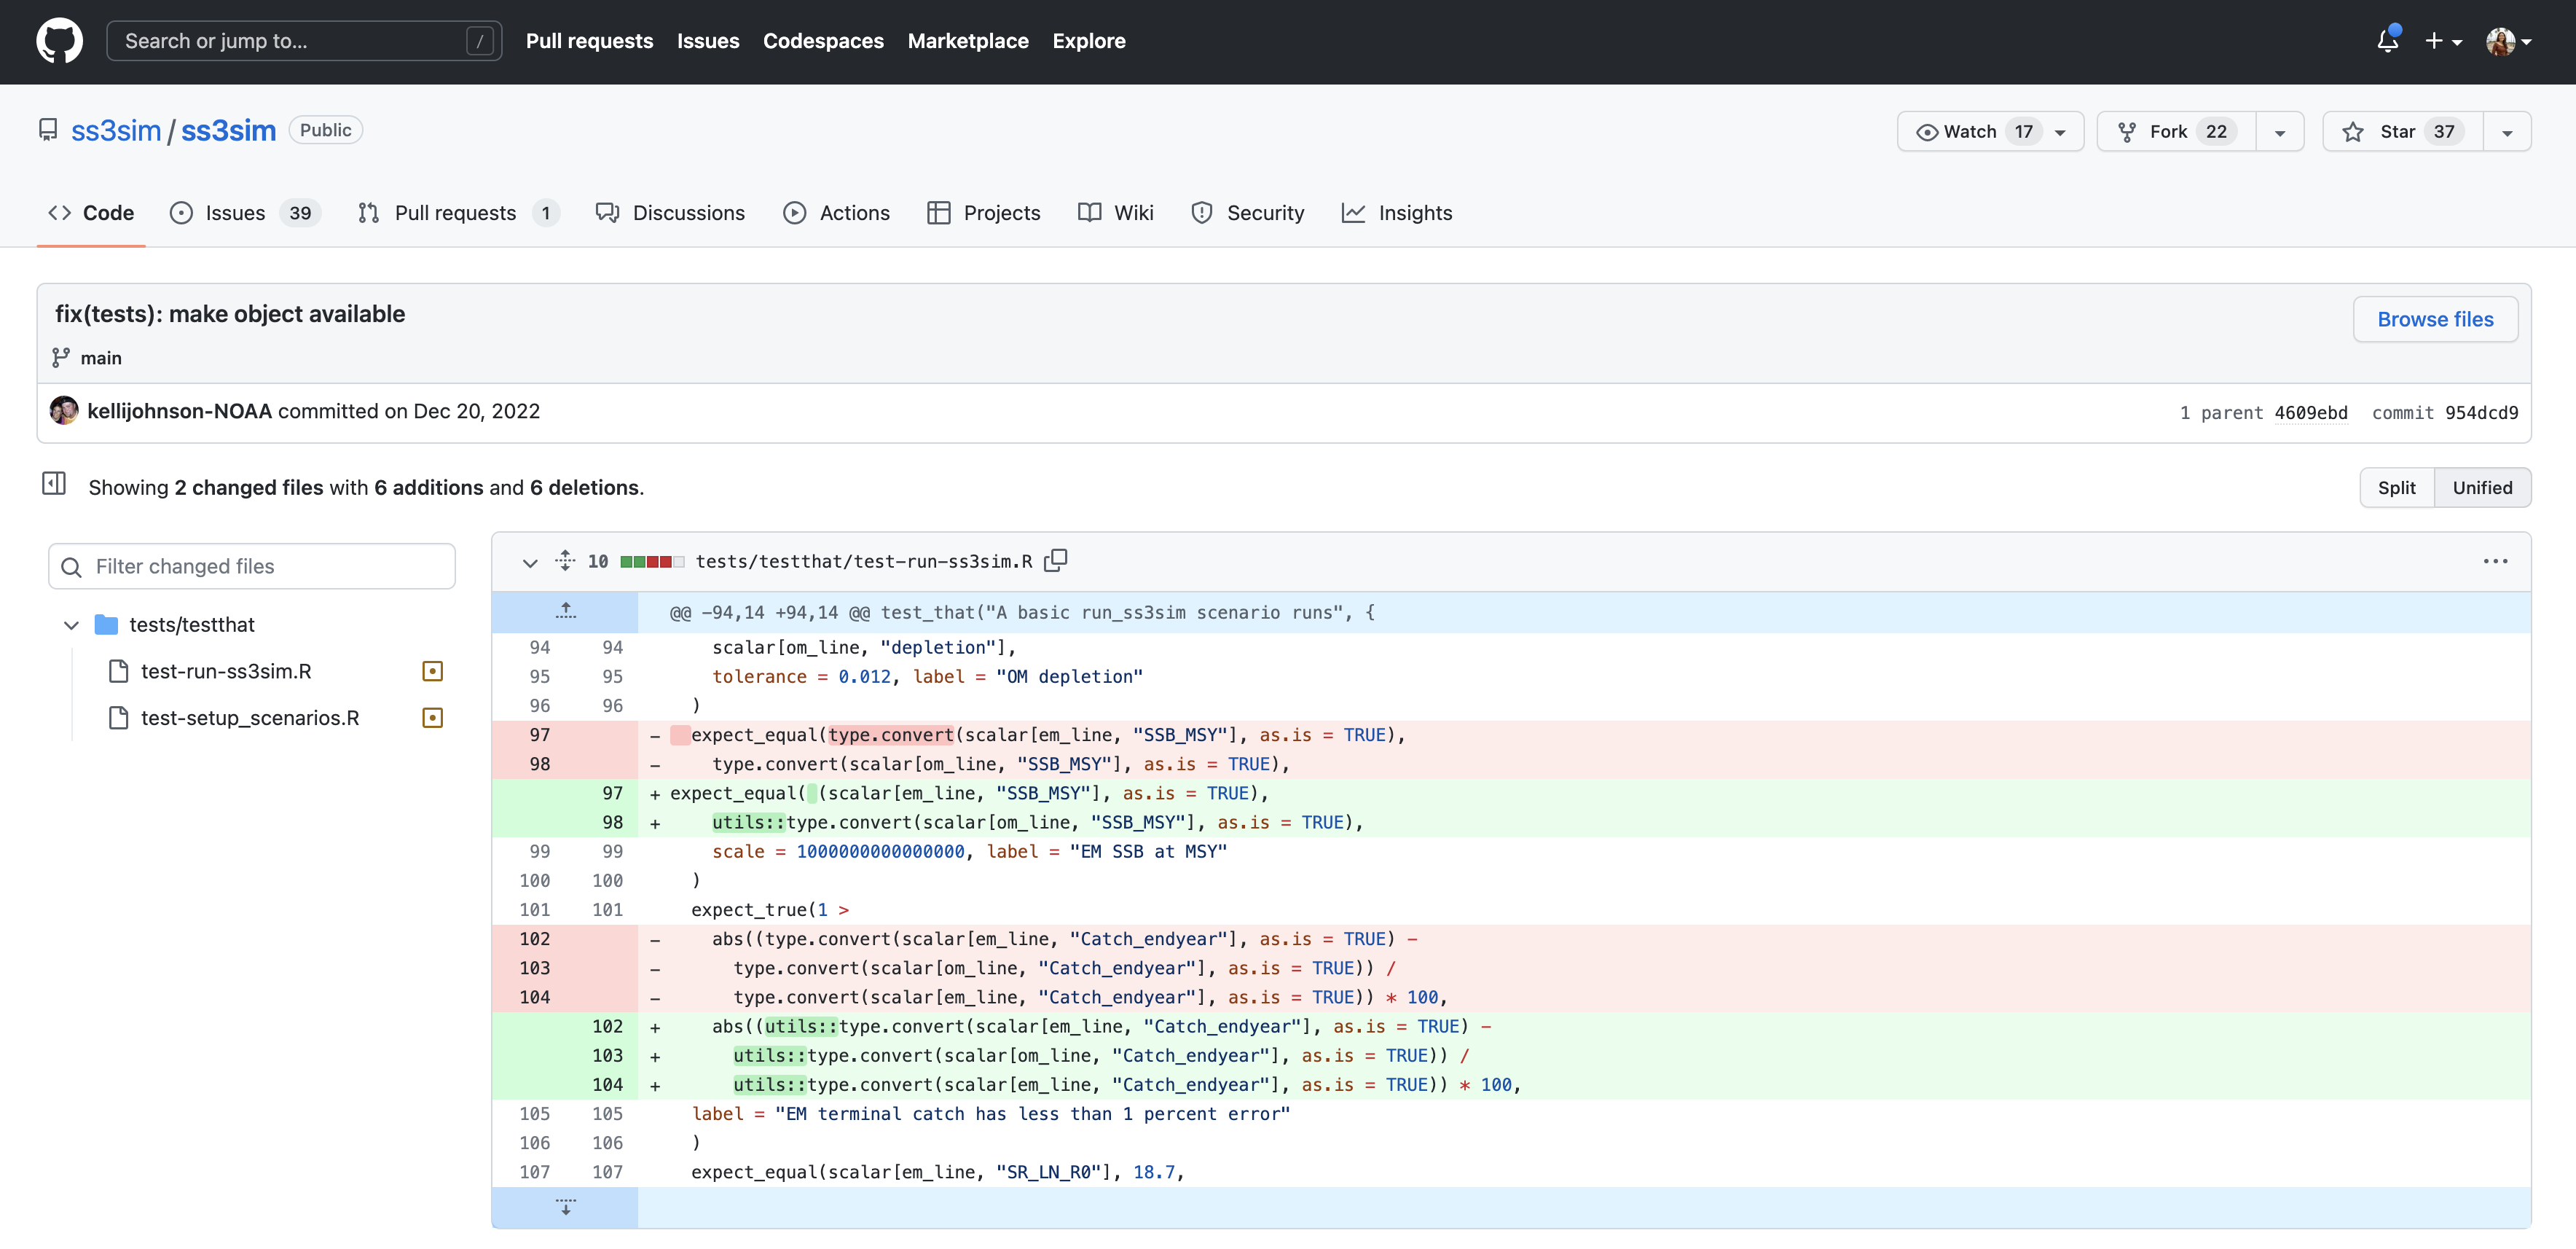Viewport: 2576px width, 1249px height.
Task: Focus the Filter changed files field
Action: (252, 567)
